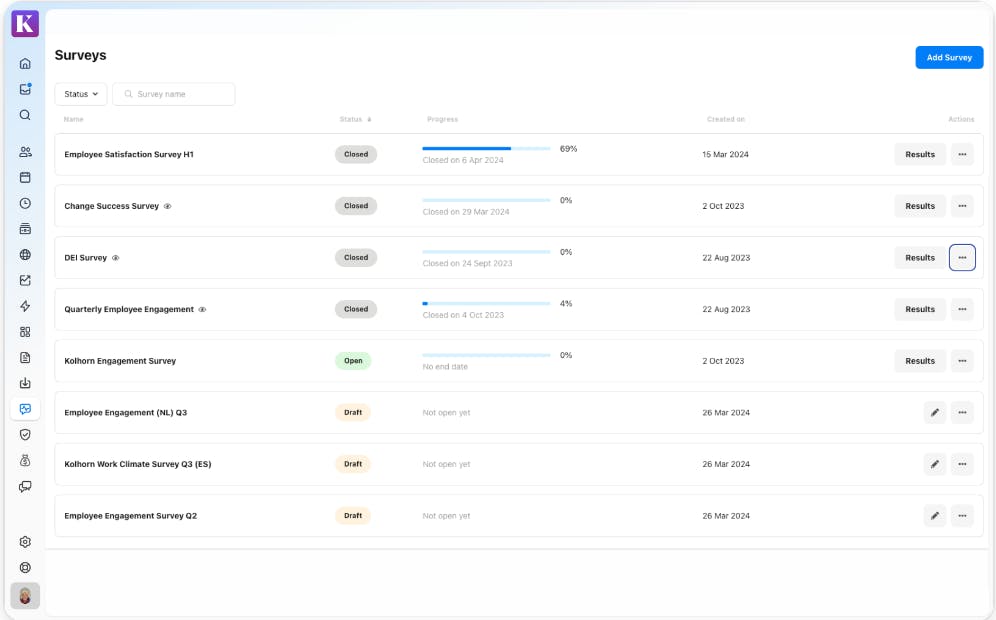Open more actions for Kolhorn Engagement Survey
The width and height of the screenshot is (996, 620).
pyautogui.click(x=962, y=361)
